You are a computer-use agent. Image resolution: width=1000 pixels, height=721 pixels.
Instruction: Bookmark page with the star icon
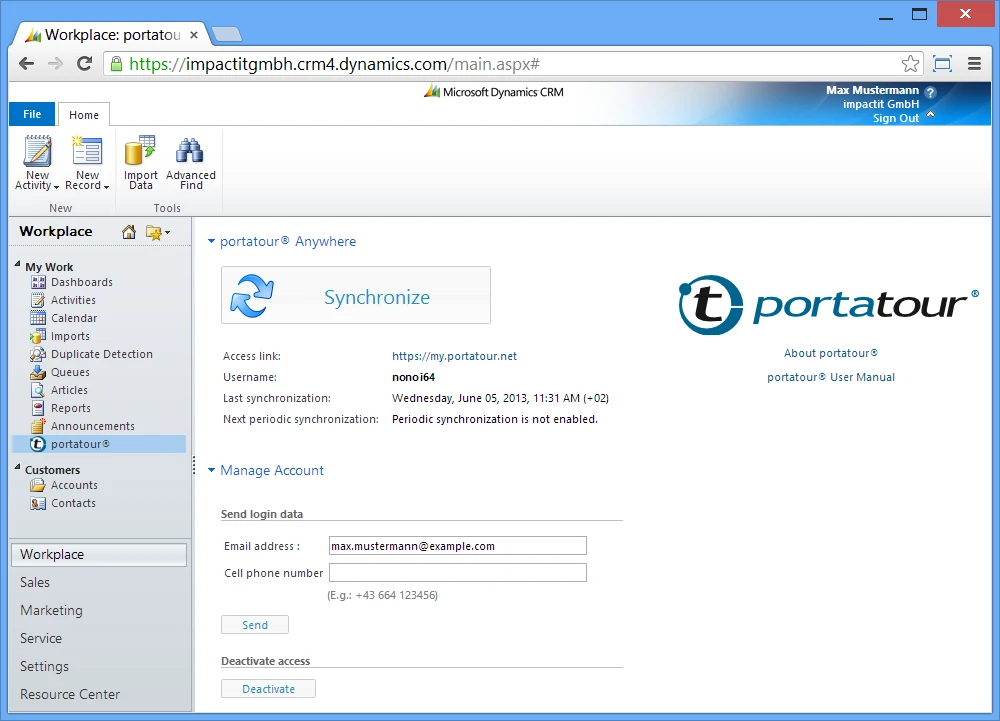coord(910,64)
